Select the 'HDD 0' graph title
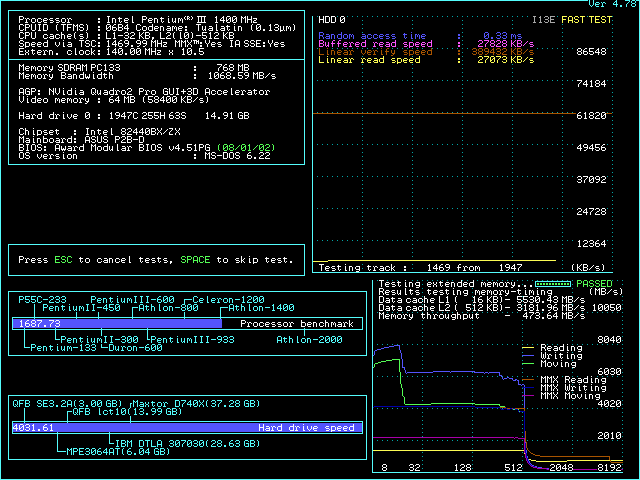 [331, 20]
